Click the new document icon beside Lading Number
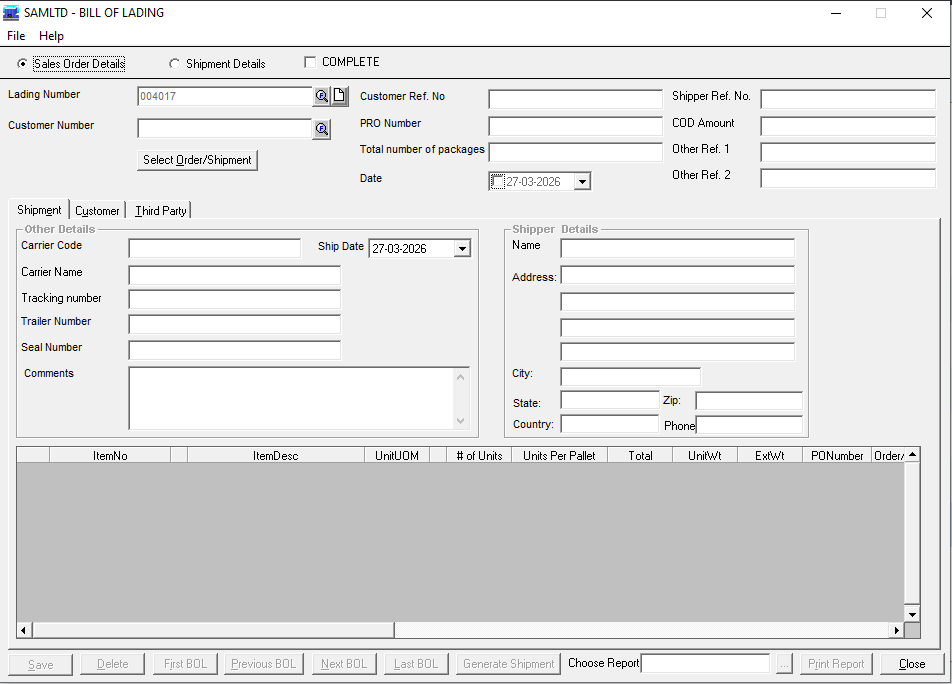 [x=339, y=96]
